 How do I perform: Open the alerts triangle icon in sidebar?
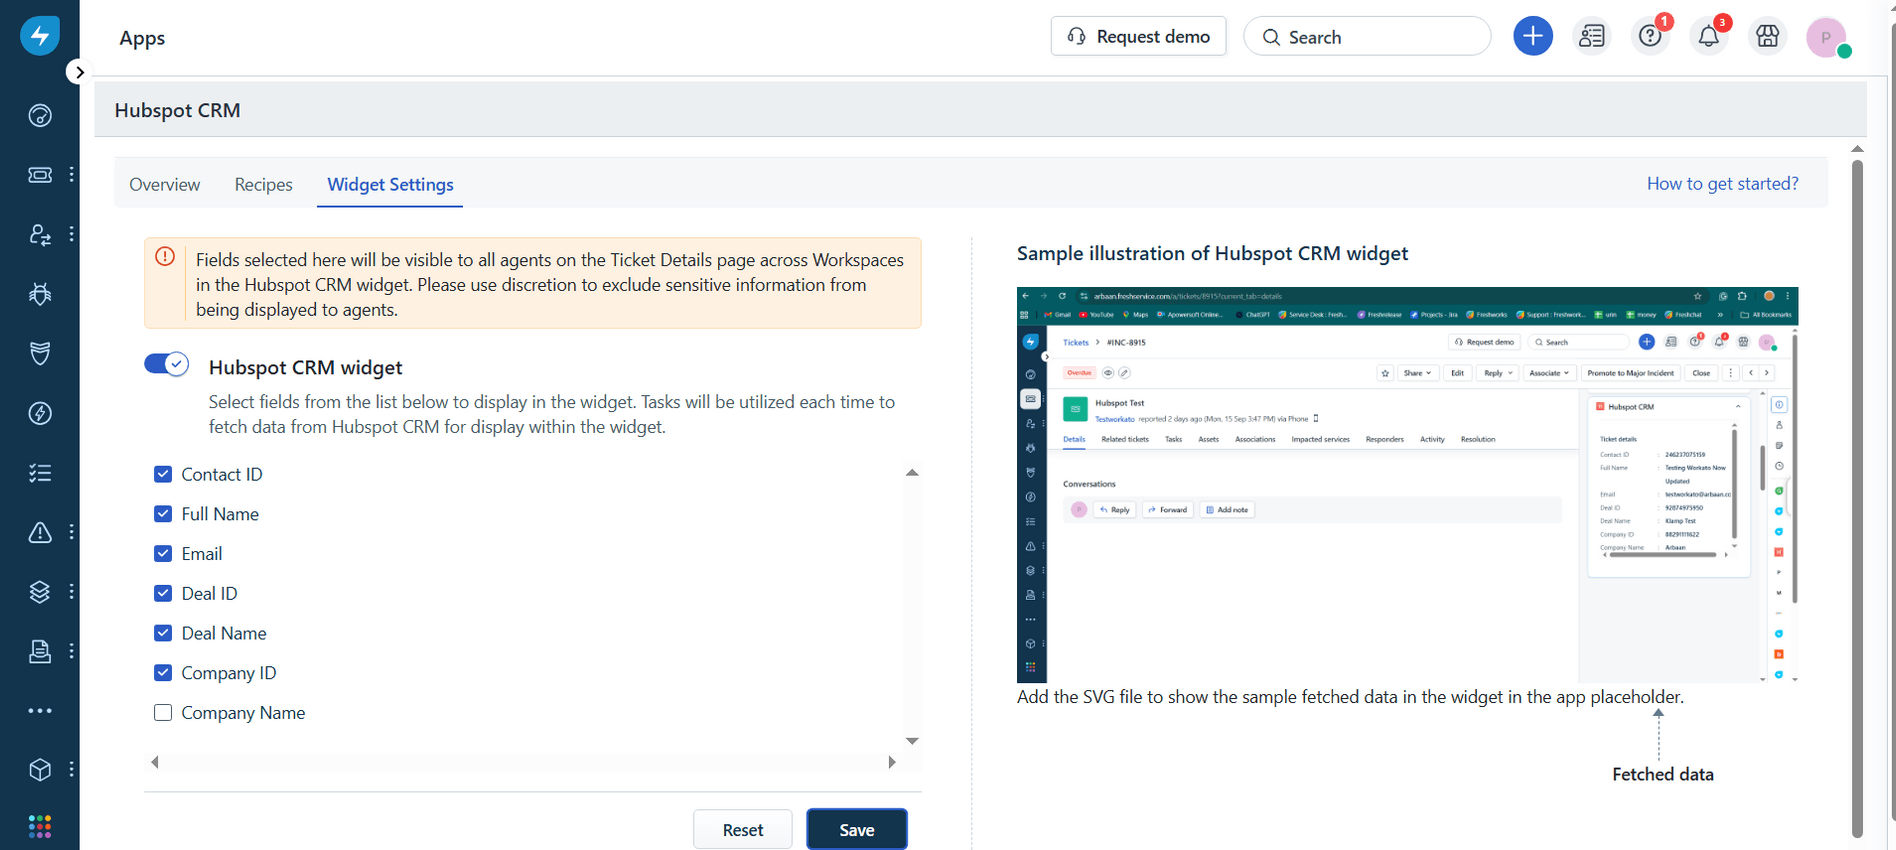pyautogui.click(x=40, y=532)
